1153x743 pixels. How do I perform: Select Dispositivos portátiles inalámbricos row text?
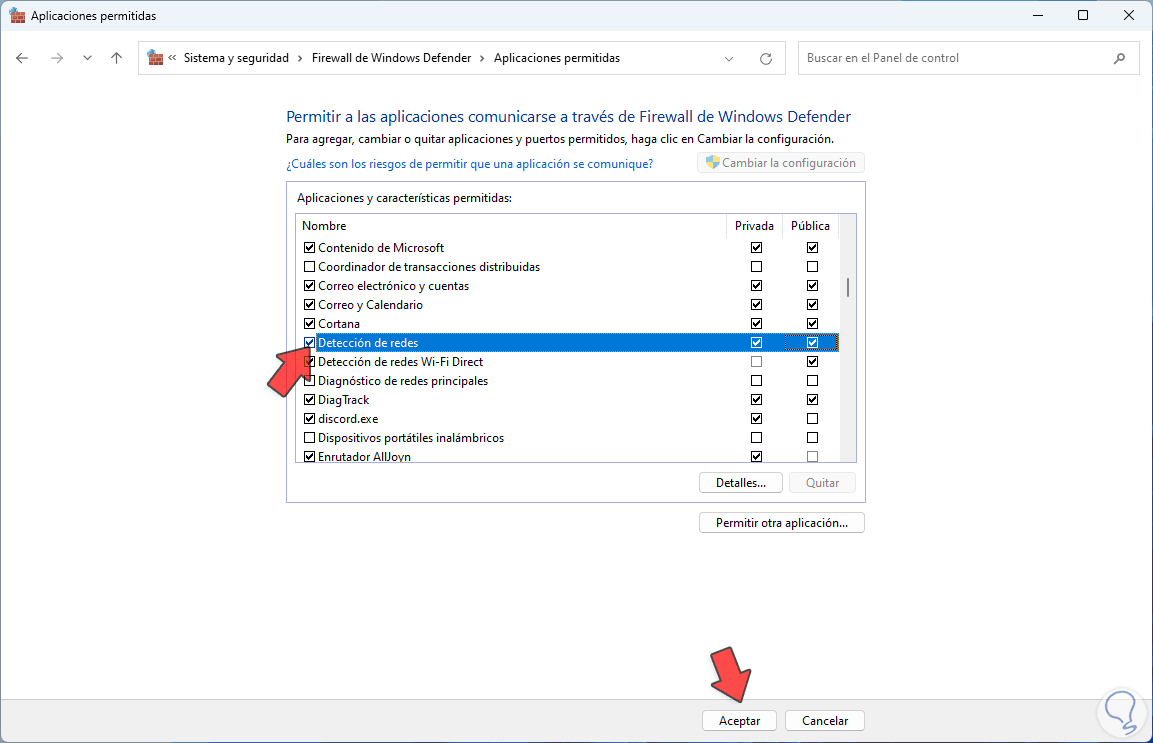(x=411, y=438)
